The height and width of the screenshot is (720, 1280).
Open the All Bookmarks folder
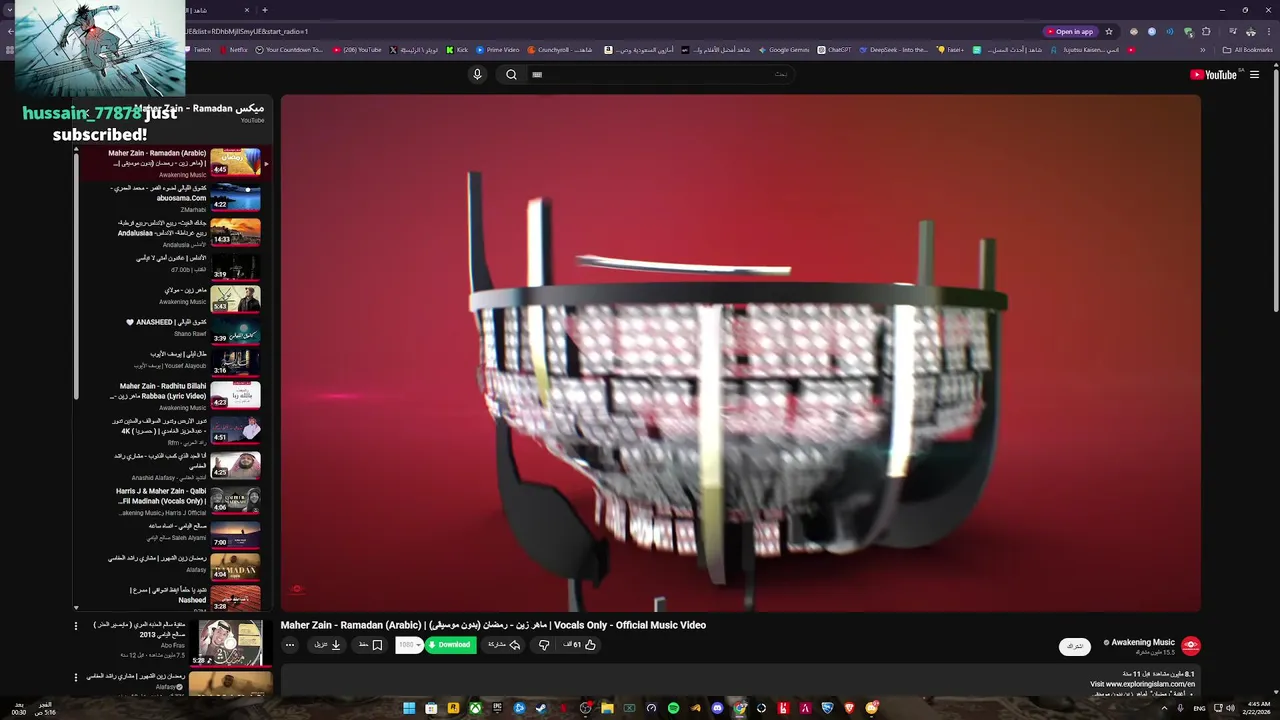(1248, 49)
